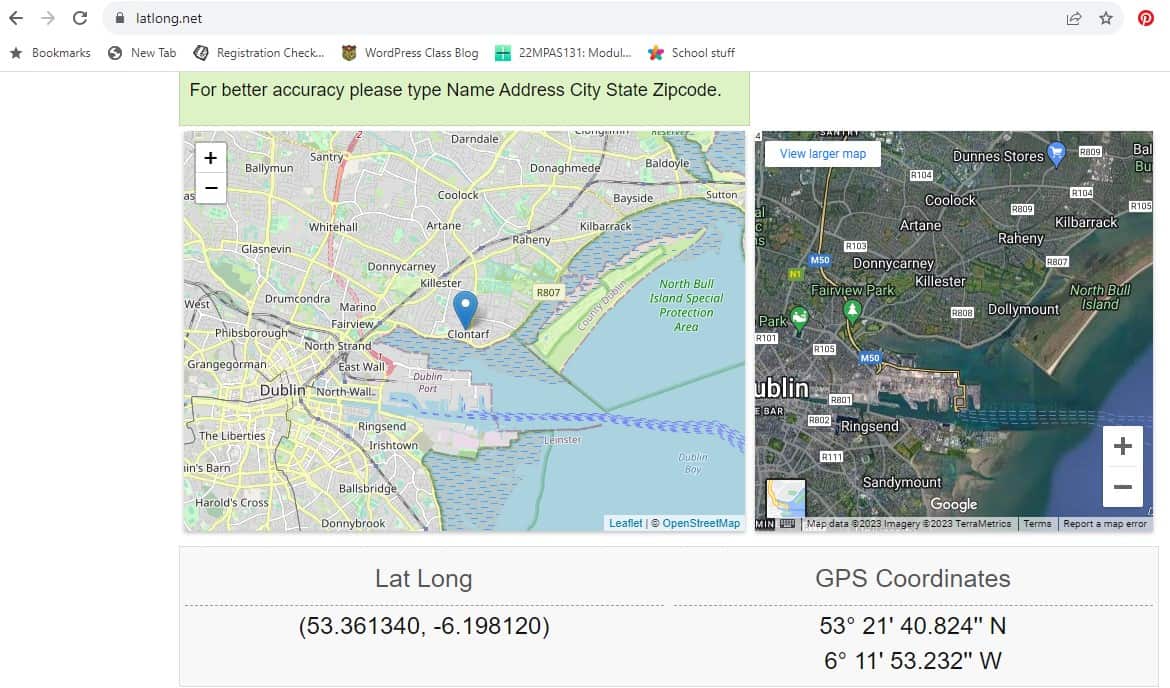
Task: Open the OpenStreetMap attribution link
Action: pos(701,523)
